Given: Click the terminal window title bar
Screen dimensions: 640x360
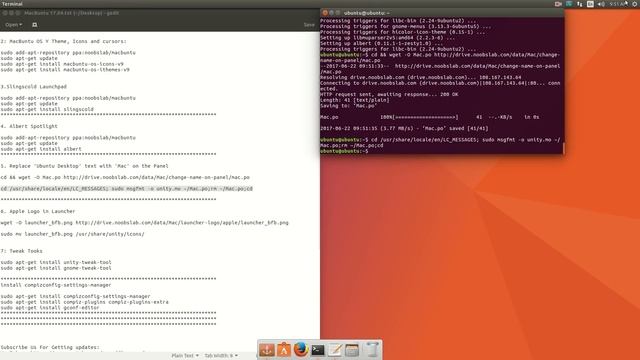Looking at the screenshot, I should pos(442,13).
